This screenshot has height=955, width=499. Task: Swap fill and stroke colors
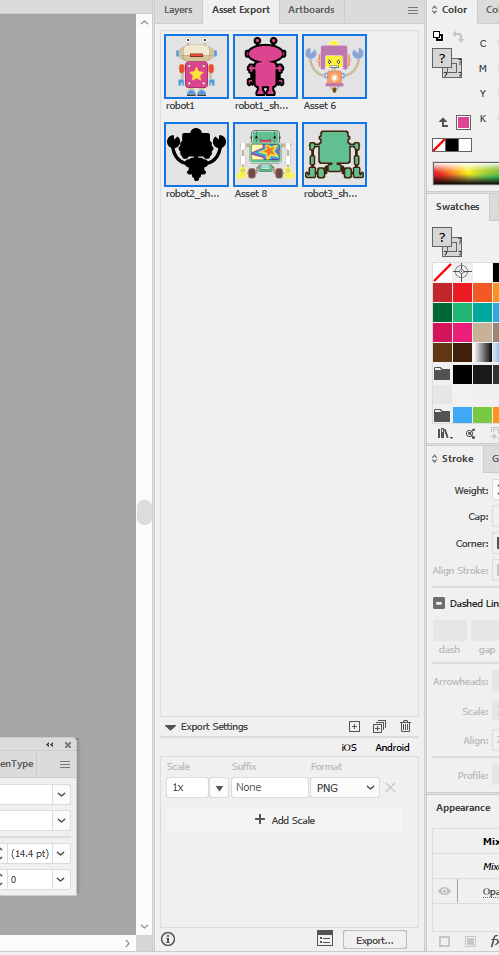click(x=458, y=37)
